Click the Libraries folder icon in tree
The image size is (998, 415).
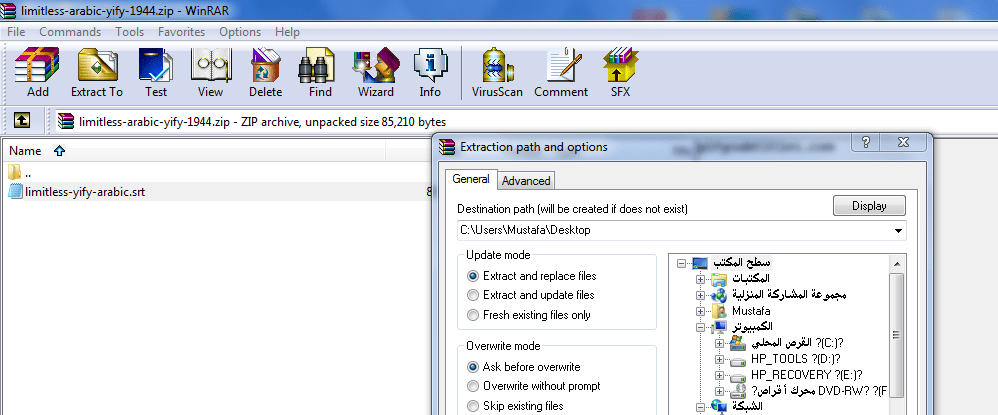click(719, 279)
